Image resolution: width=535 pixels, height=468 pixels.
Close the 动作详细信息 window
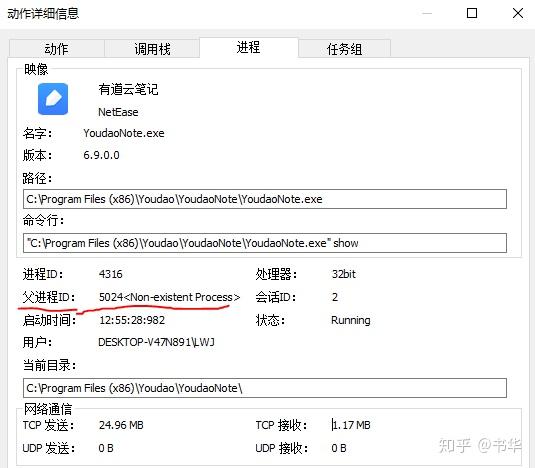(x=518, y=13)
